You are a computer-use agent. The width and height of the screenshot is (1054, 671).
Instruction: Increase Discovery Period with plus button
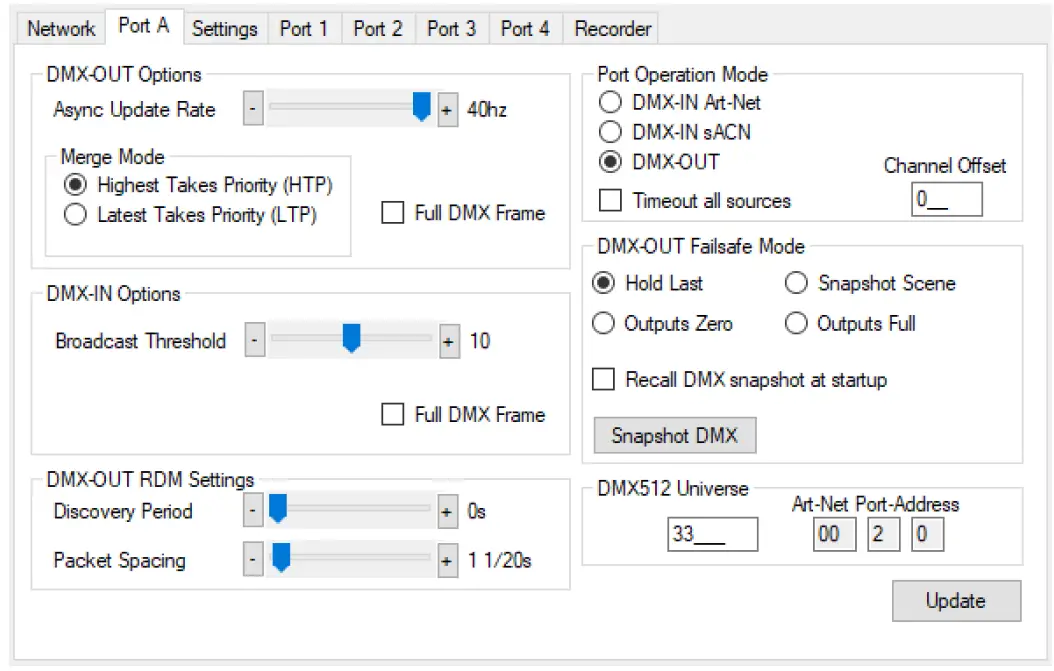[446, 511]
